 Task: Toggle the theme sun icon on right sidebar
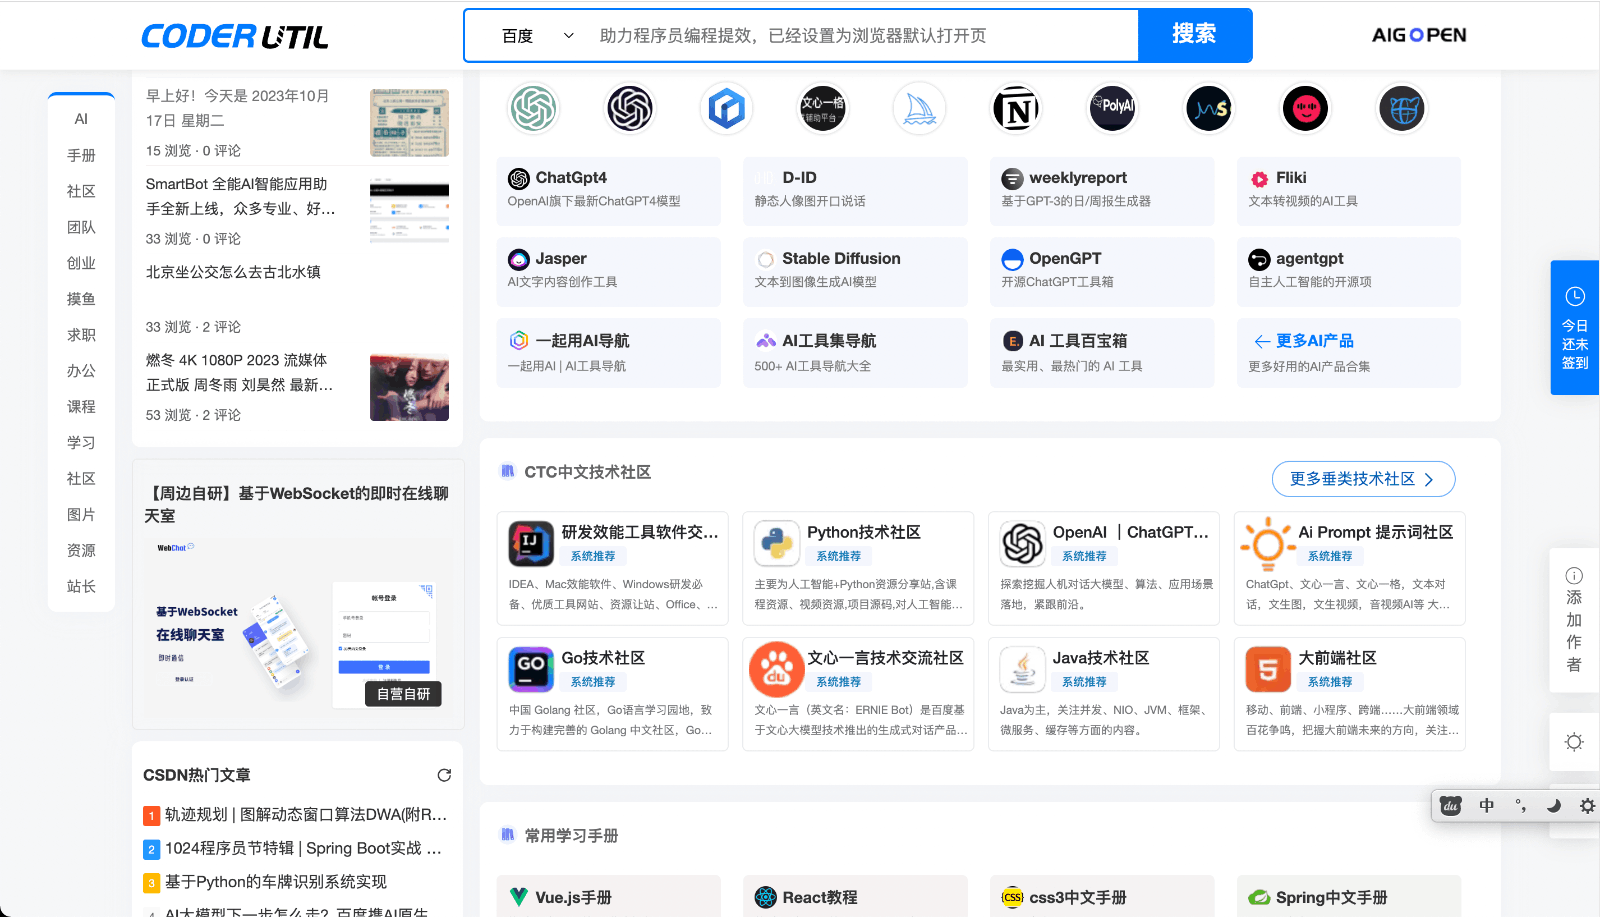pyautogui.click(x=1574, y=742)
